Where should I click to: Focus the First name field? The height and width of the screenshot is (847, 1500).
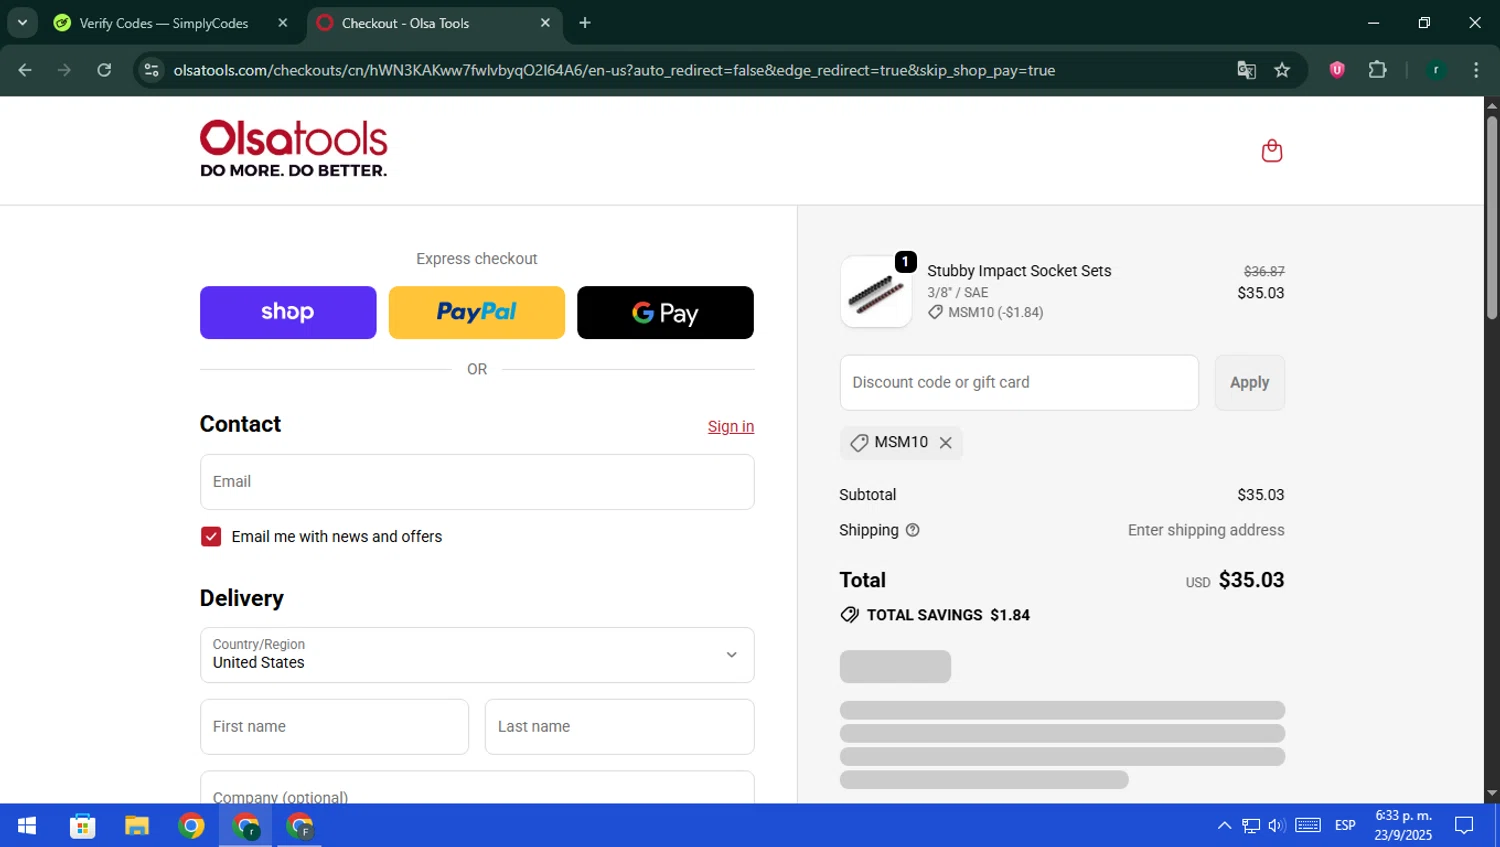334,727
